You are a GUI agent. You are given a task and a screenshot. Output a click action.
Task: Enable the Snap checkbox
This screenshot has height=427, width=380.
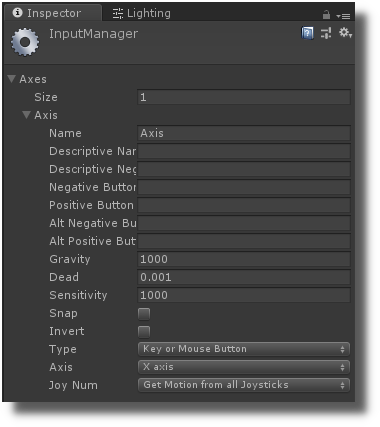(x=144, y=314)
